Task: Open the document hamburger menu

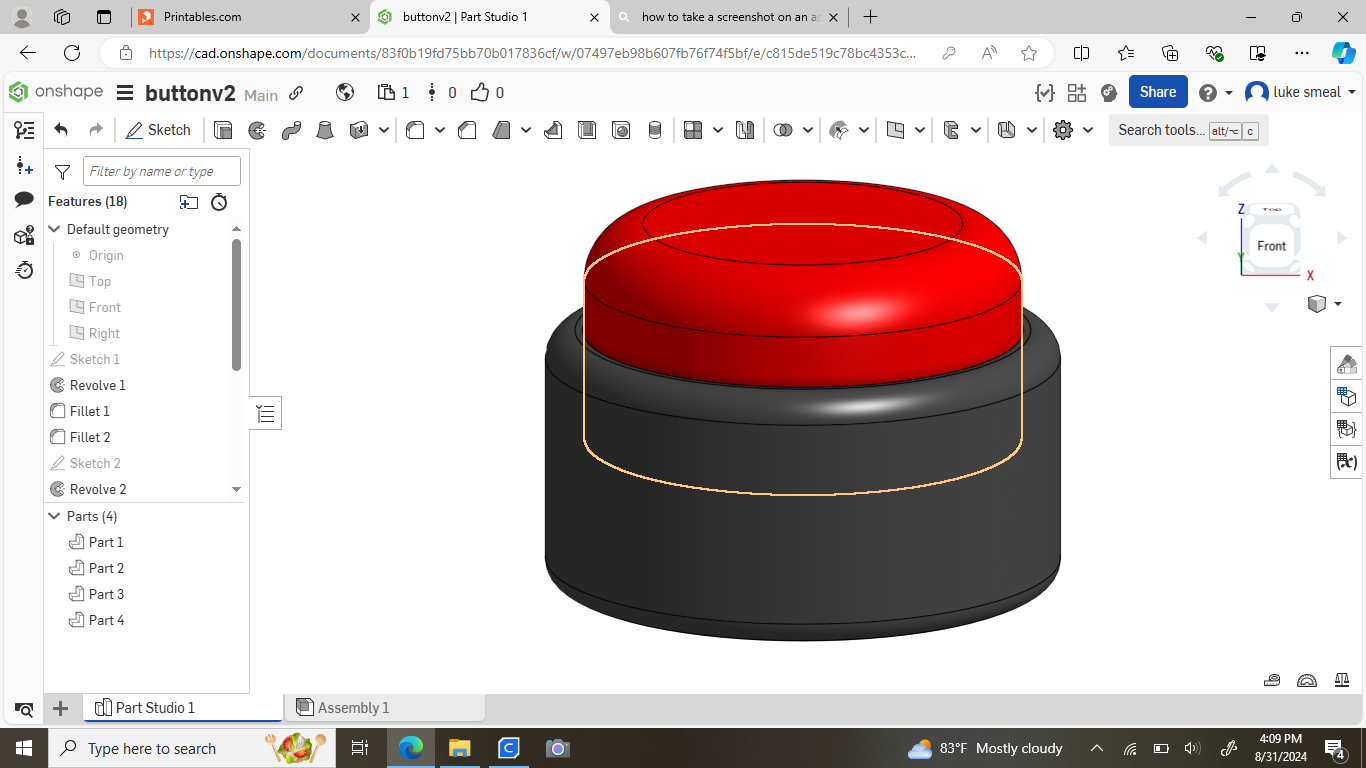Action: (125, 93)
